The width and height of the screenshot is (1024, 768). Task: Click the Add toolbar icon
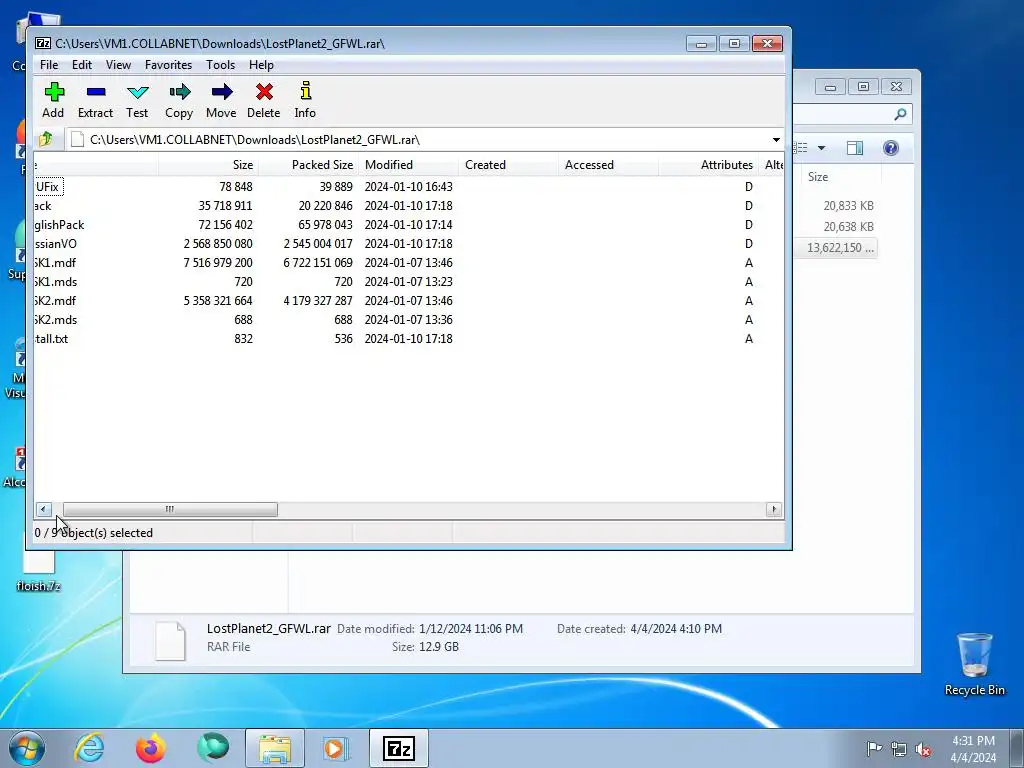[54, 100]
